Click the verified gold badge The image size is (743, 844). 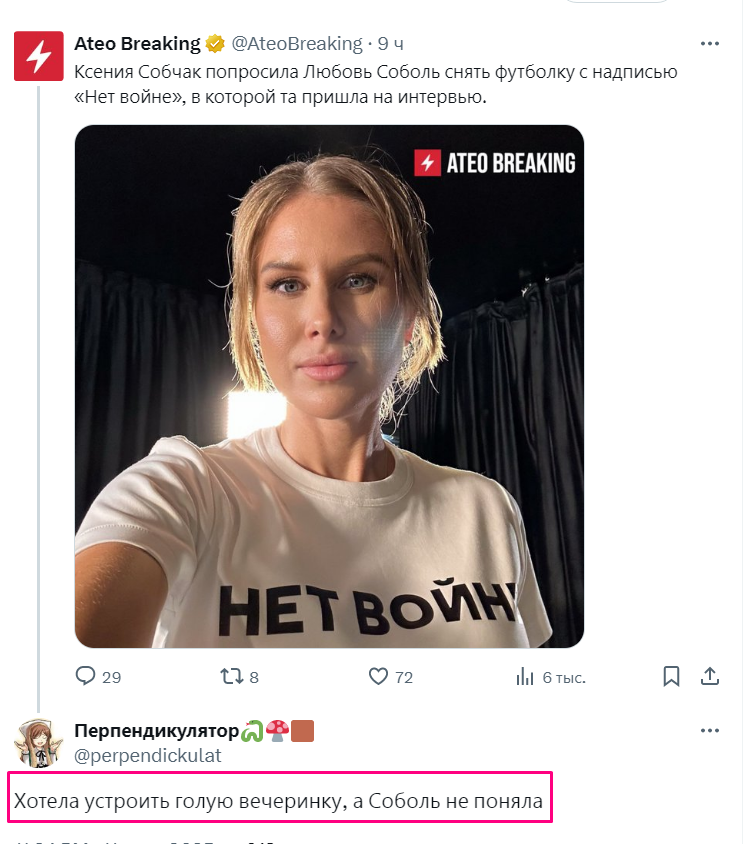(x=215, y=44)
